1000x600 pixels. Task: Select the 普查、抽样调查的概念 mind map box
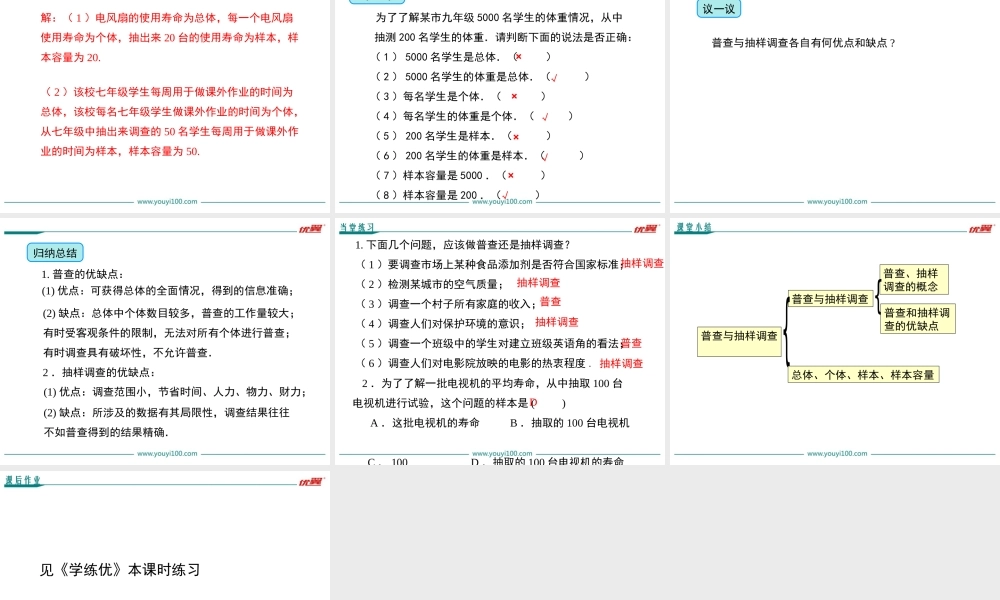point(913,280)
